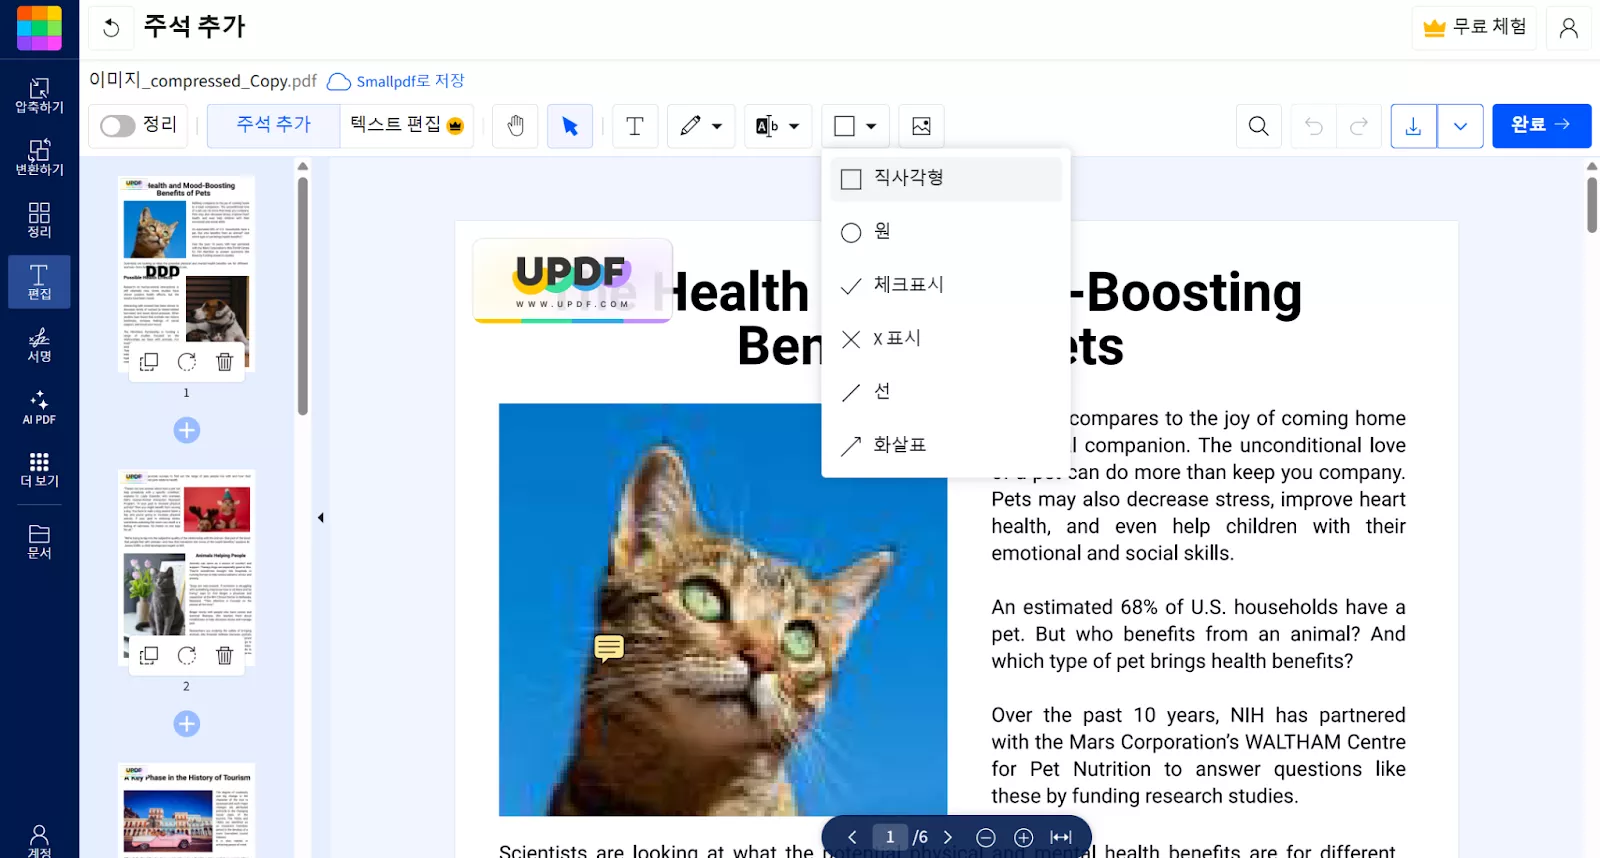This screenshot has height=858, width=1600.
Task: Duplicate page 2 from its thumbnail
Action: coord(149,655)
